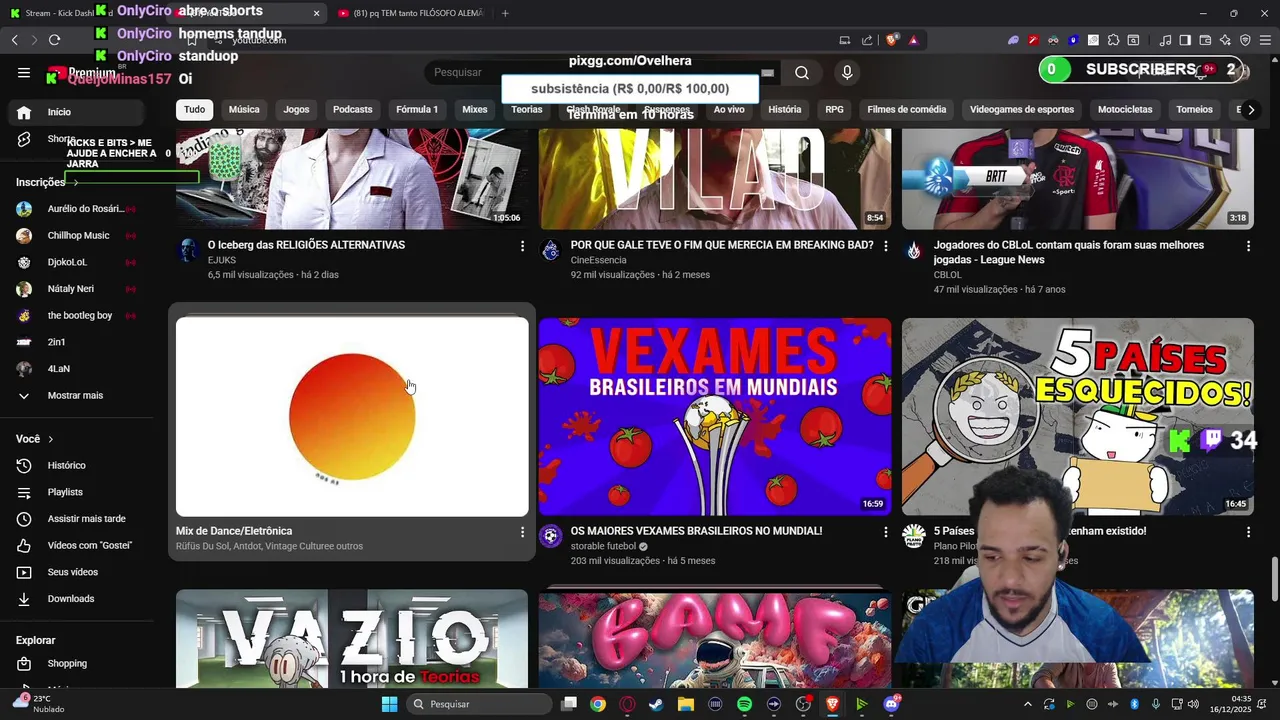Open taskbar volume speaker control

point(1192,704)
